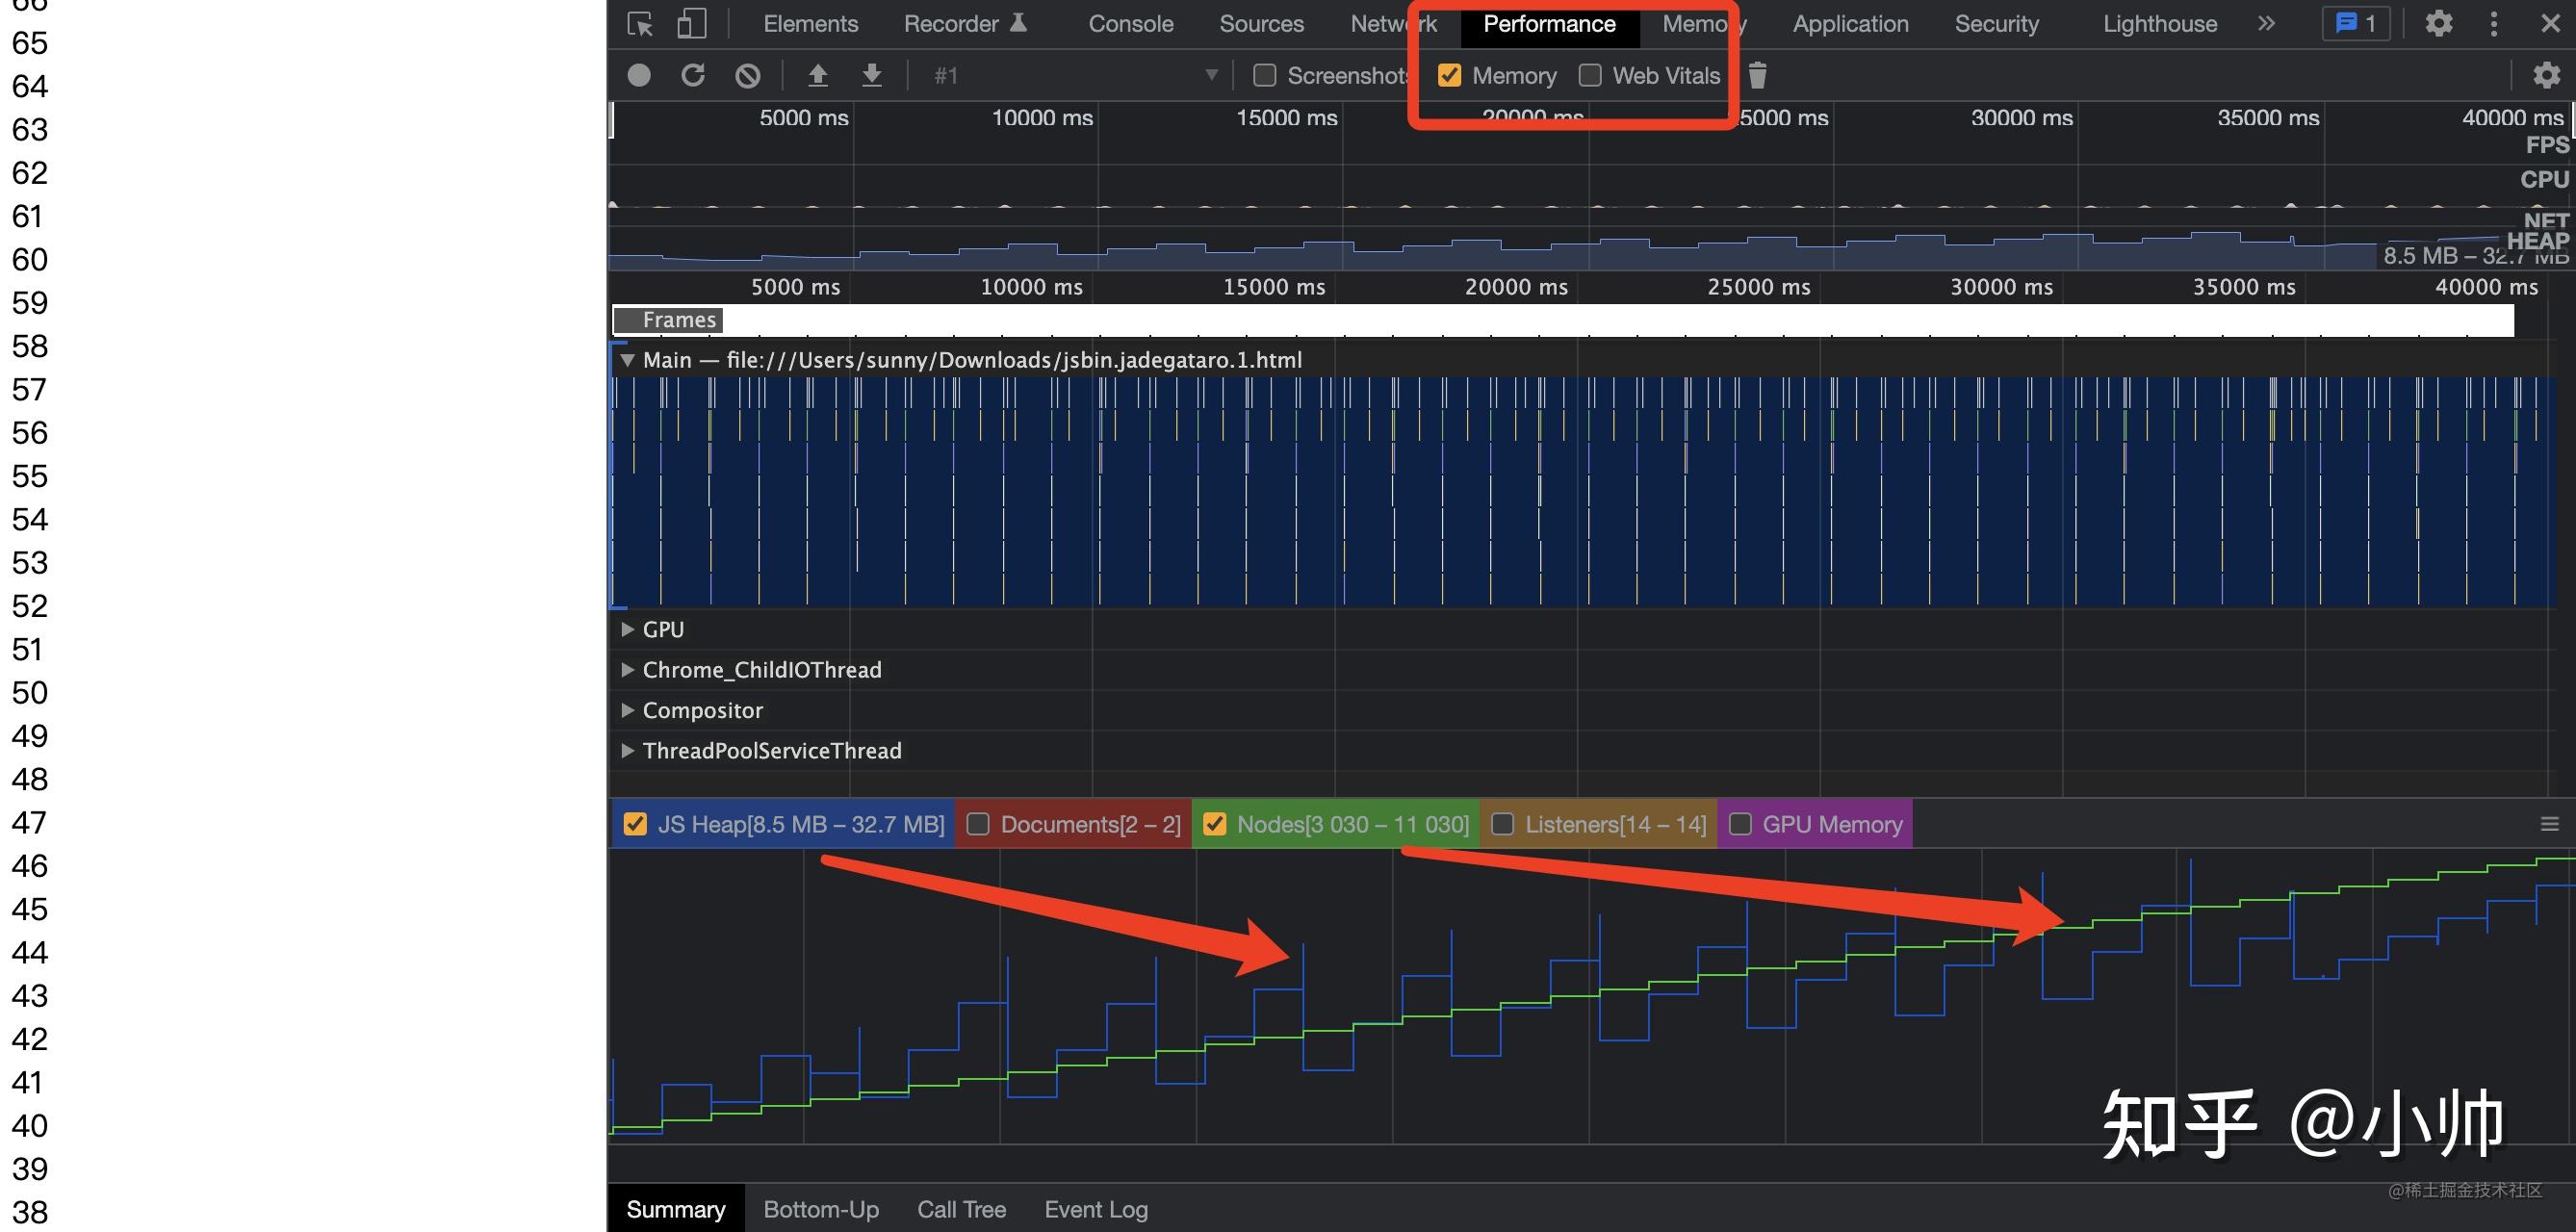Image resolution: width=2576 pixels, height=1232 pixels.
Task: Open the Lighthouse panel tab
Action: click(2159, 24)
